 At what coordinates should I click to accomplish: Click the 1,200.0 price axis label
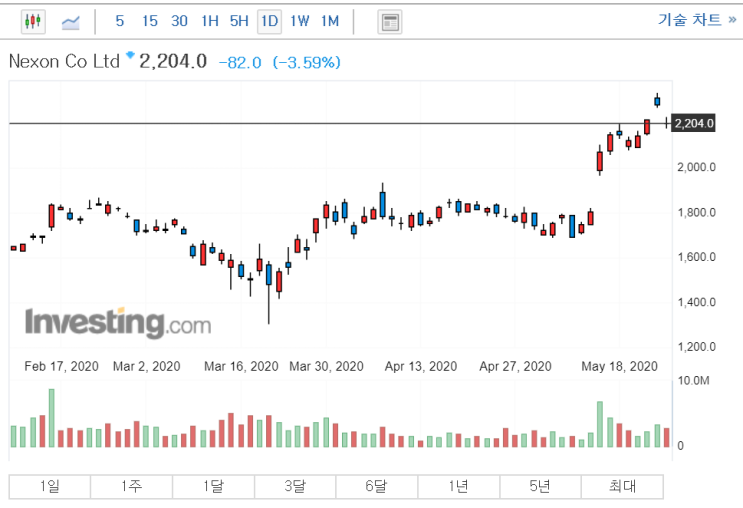click(697, 347)
